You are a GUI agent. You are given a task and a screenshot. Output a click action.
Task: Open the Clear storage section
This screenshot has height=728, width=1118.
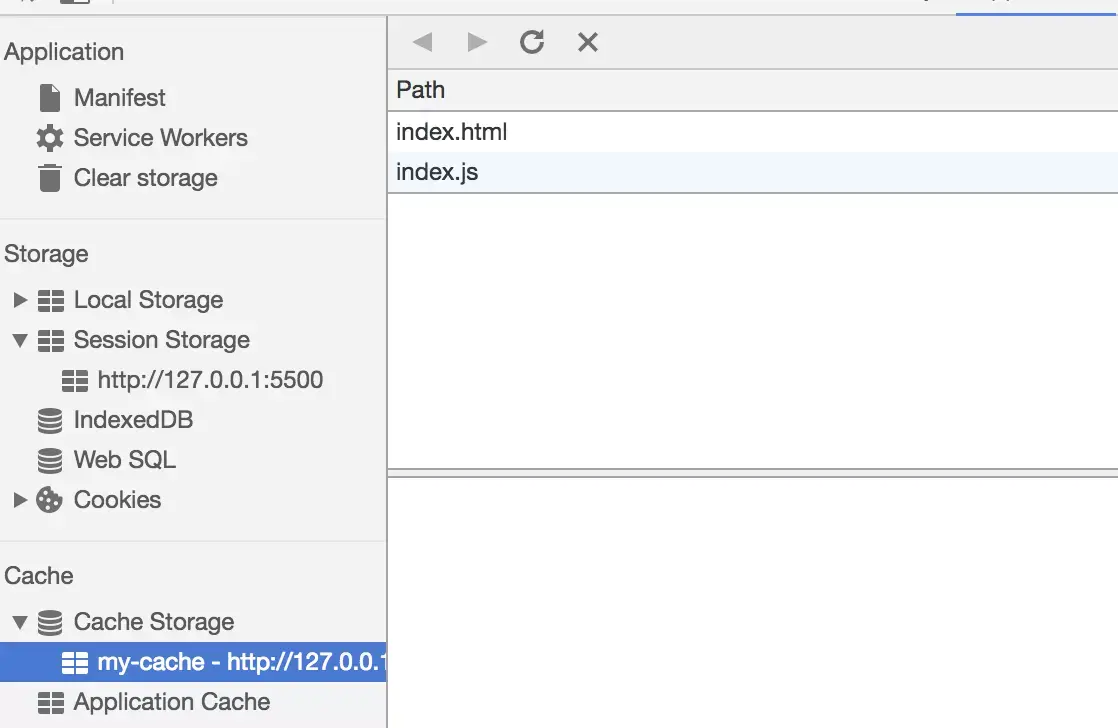click(145, 178)
